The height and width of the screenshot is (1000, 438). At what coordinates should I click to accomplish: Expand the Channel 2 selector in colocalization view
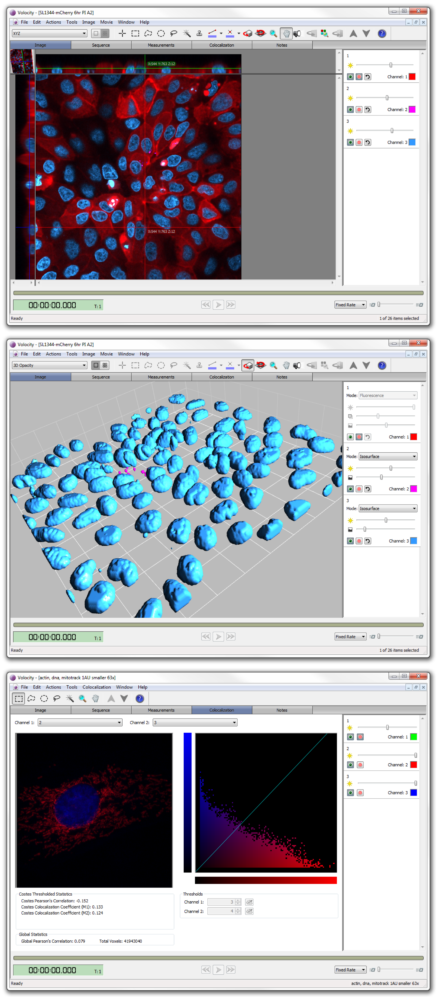pyautogui.click(x=194, y=723)
